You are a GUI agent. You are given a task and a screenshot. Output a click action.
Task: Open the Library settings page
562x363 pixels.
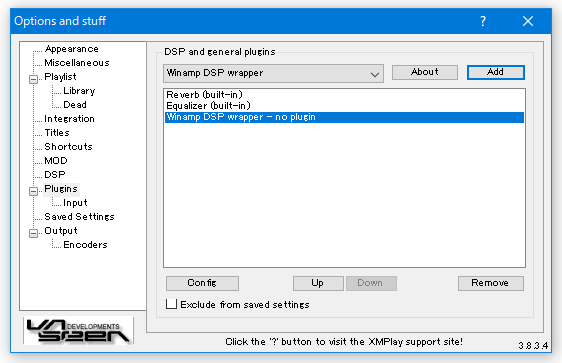(x=79, y=91)
